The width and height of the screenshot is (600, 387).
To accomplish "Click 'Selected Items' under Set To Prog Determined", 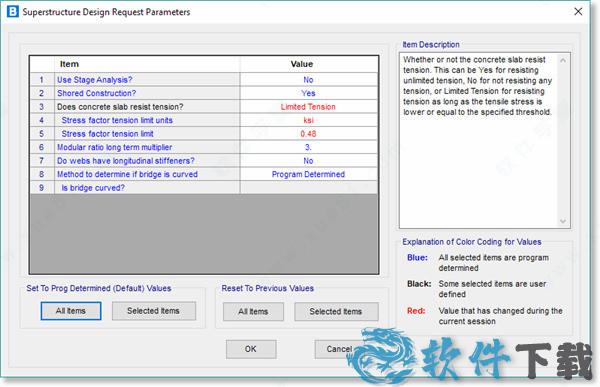I will [154, 311].
